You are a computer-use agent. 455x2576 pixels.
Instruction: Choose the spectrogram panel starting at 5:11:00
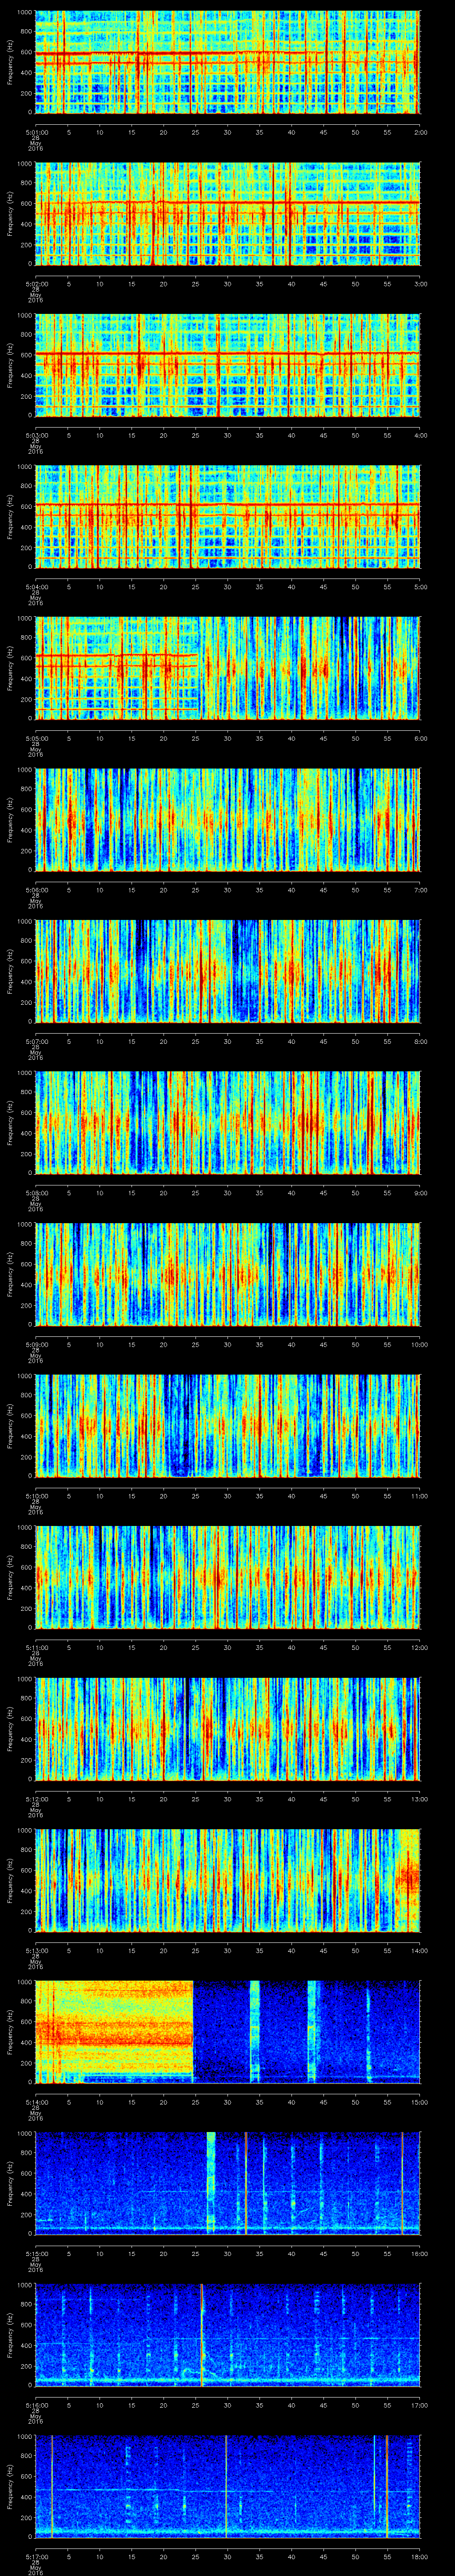[228, 1577]
